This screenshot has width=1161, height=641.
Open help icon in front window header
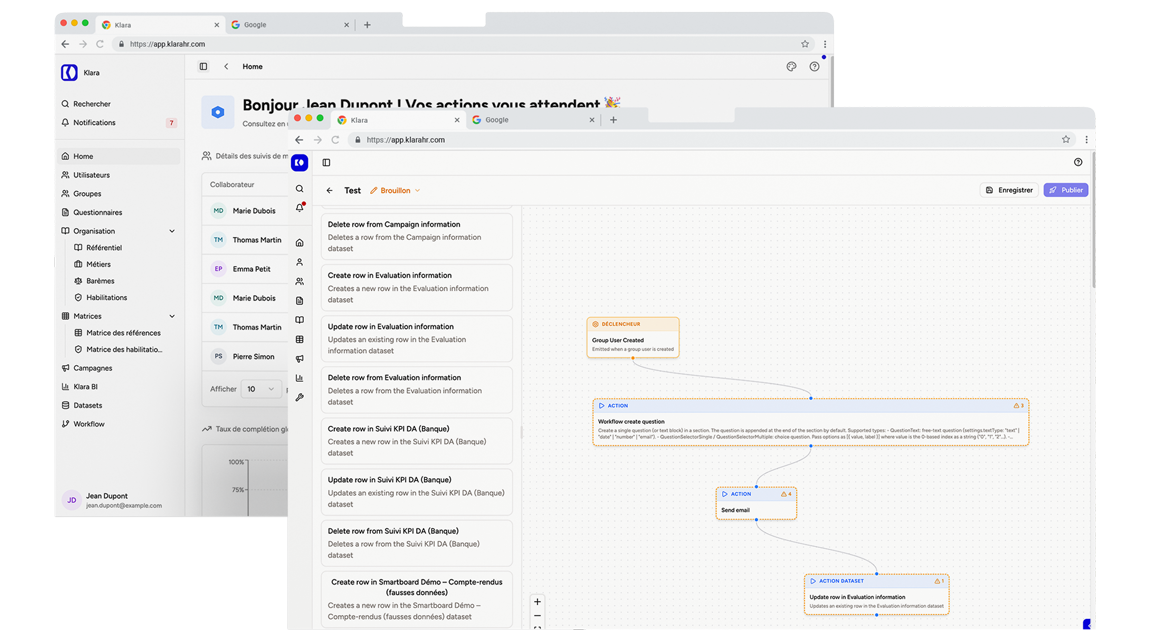(1078, 162)
